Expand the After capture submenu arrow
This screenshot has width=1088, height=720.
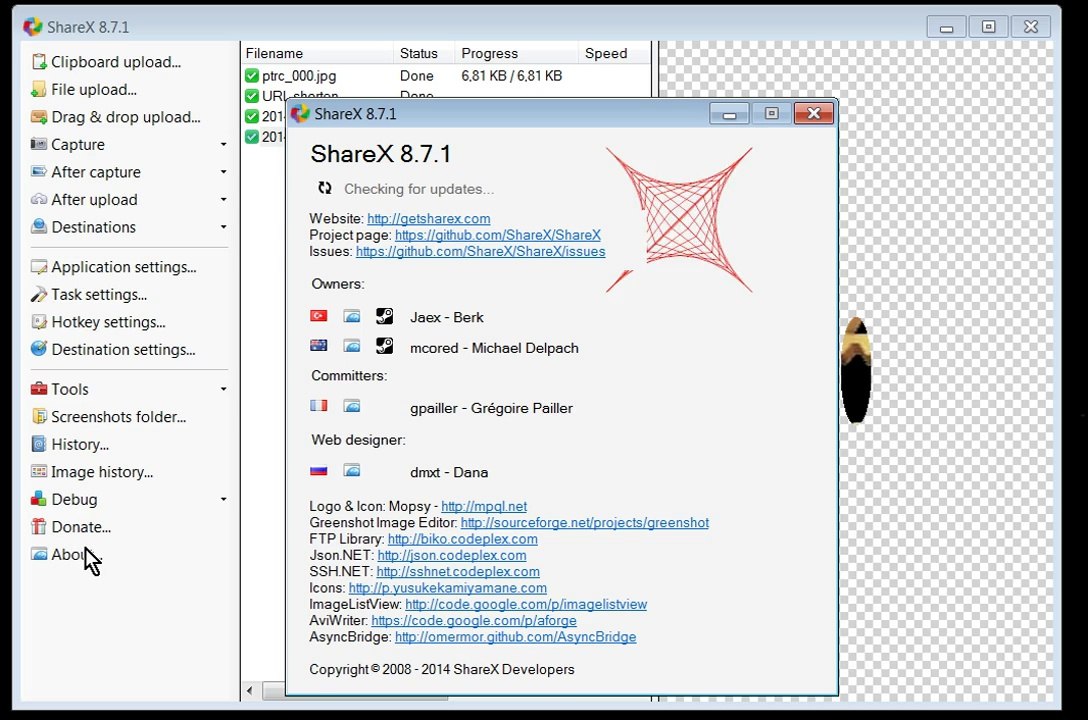point(223,172)
